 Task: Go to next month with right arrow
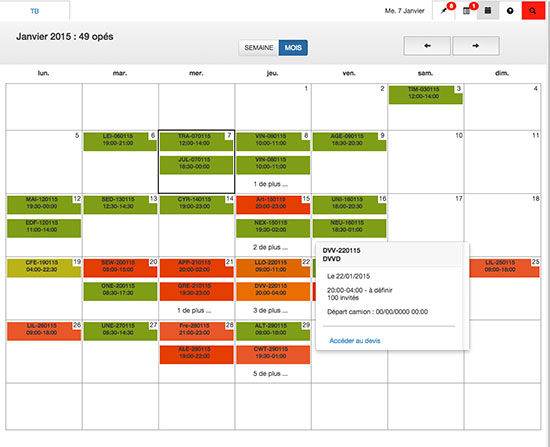point(476,46)
